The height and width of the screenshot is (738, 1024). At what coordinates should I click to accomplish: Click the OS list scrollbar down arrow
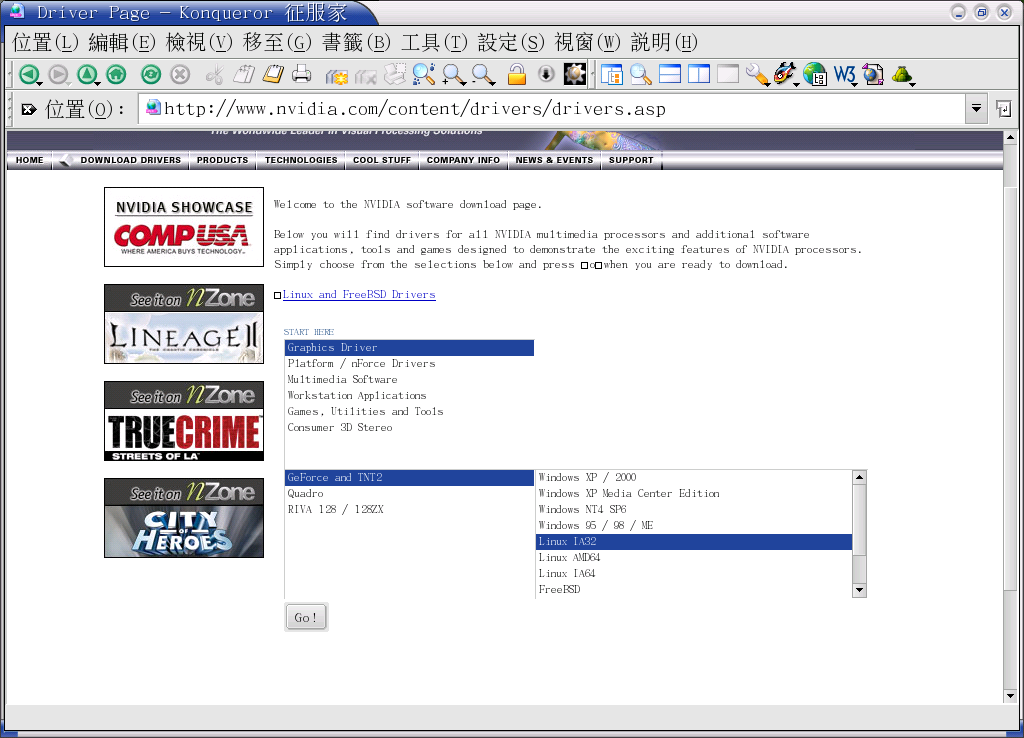859,590
